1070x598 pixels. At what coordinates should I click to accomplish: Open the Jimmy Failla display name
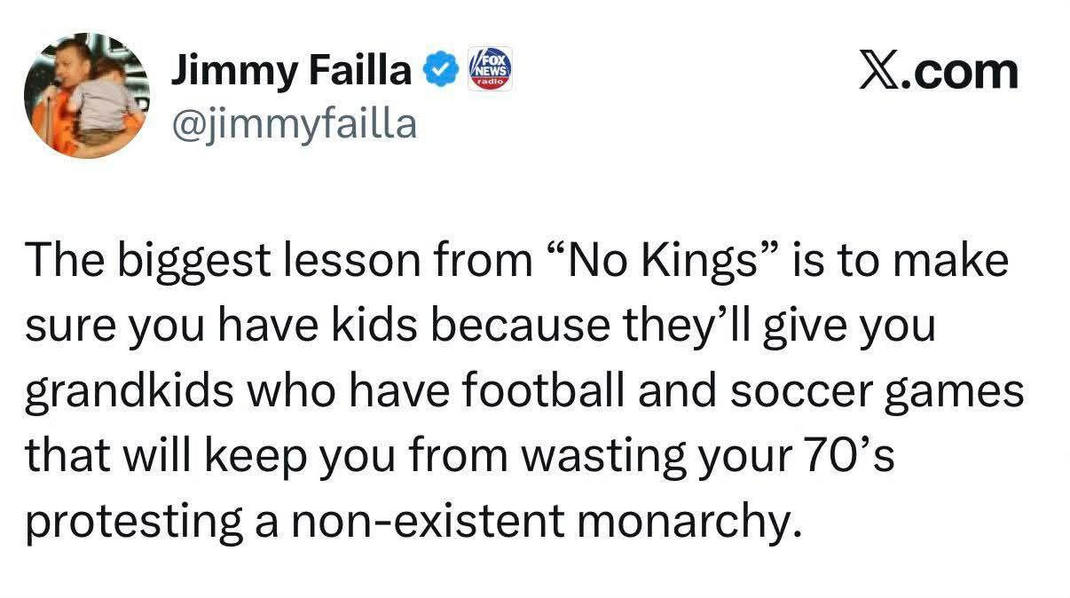[291, 72]
